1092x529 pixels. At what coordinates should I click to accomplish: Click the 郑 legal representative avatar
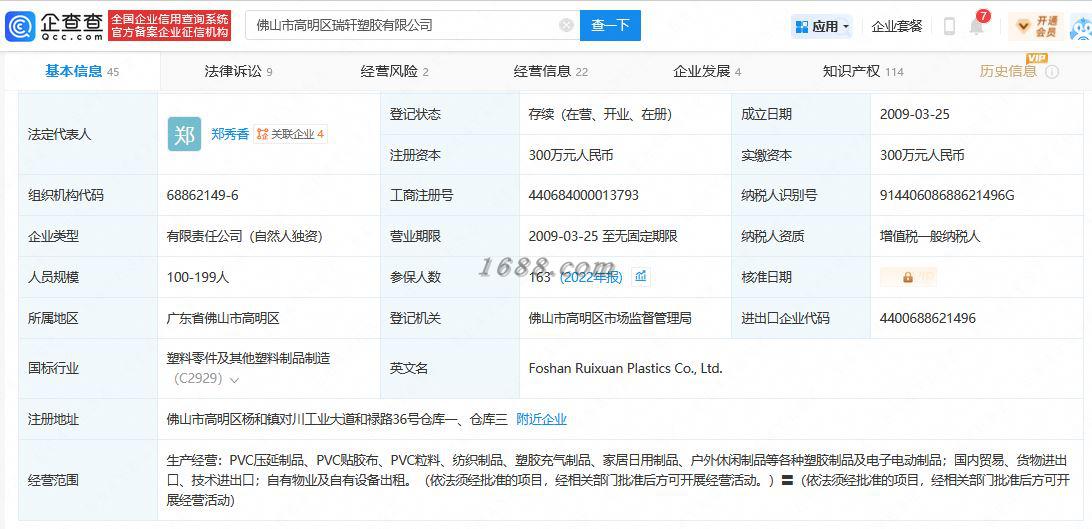pyautogui.click(x=185, y=134)
